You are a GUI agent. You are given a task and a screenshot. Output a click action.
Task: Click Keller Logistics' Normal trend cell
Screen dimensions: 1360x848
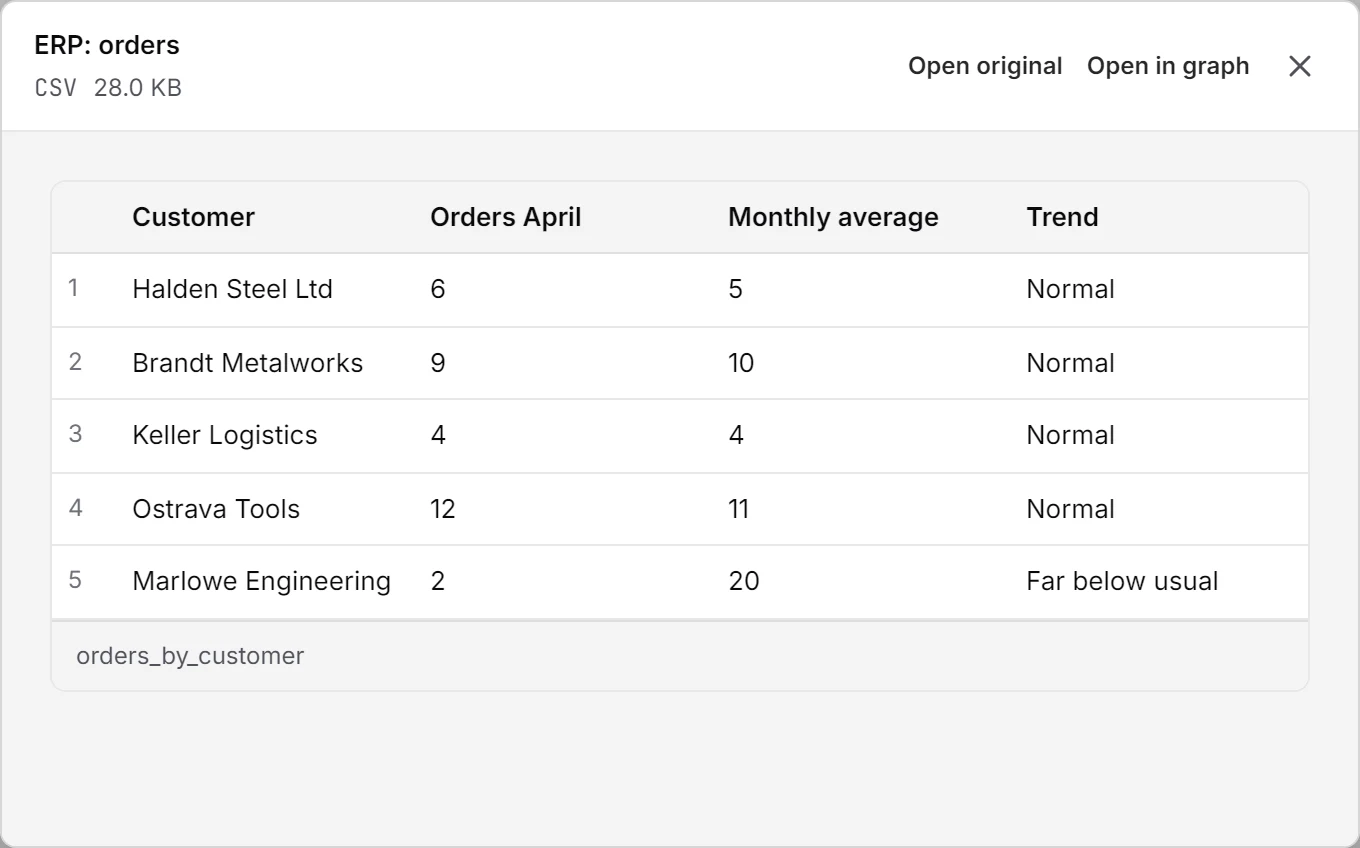tap(1070, 435)
